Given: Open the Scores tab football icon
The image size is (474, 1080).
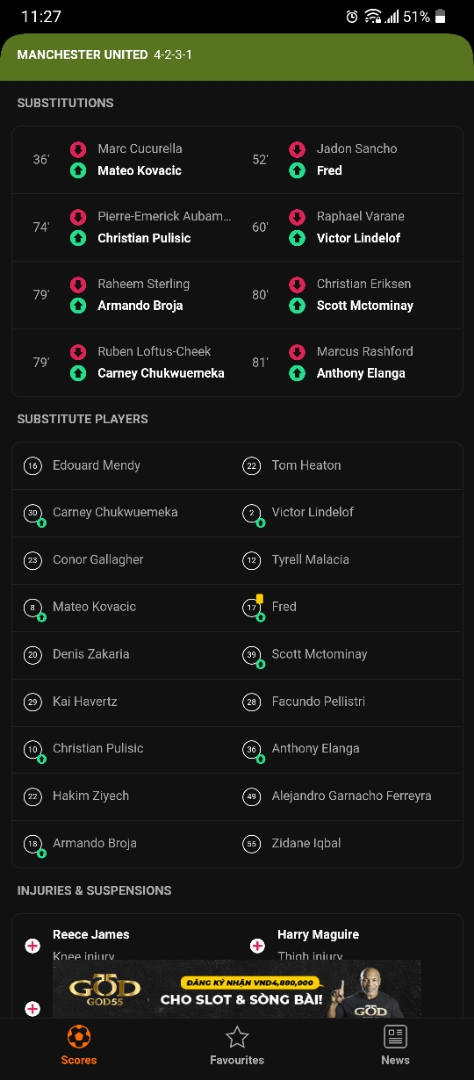Looking at the screenshot, I should (79, 1036).
